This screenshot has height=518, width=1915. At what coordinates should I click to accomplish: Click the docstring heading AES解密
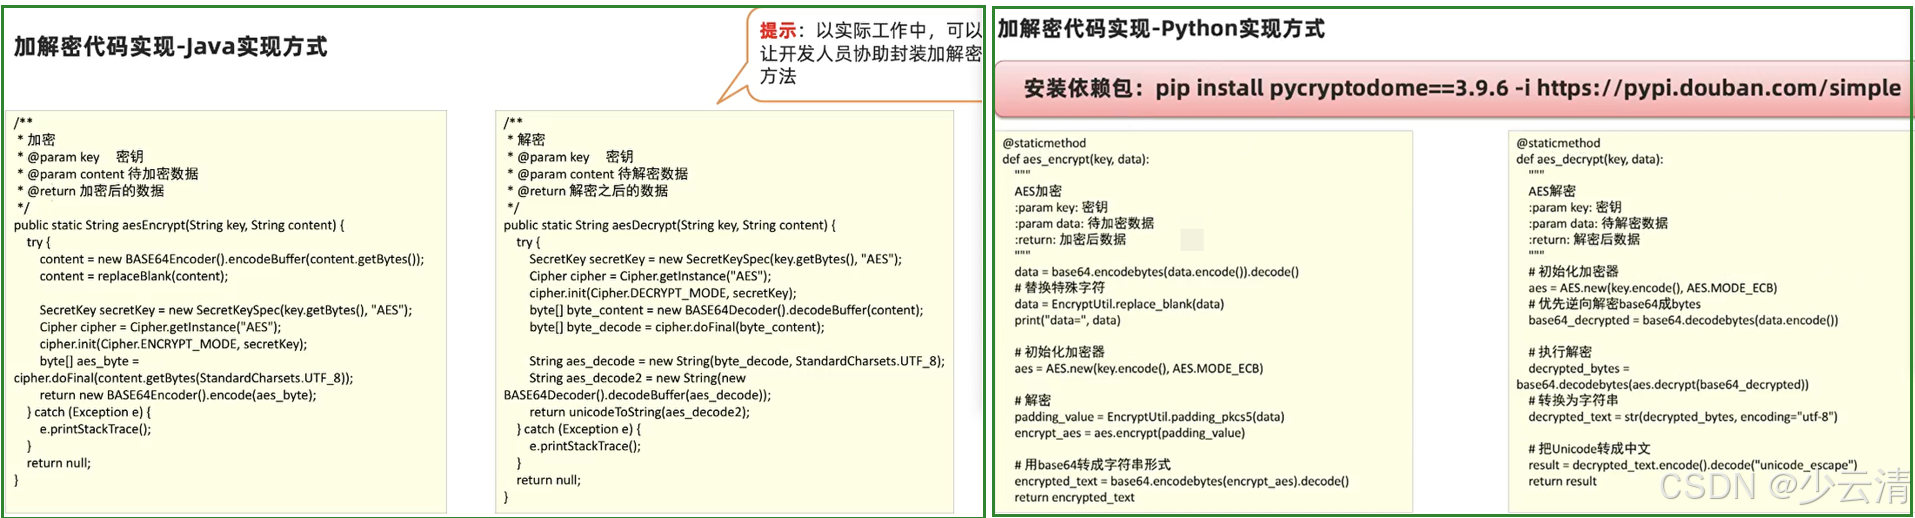[x=1552, y=191]
